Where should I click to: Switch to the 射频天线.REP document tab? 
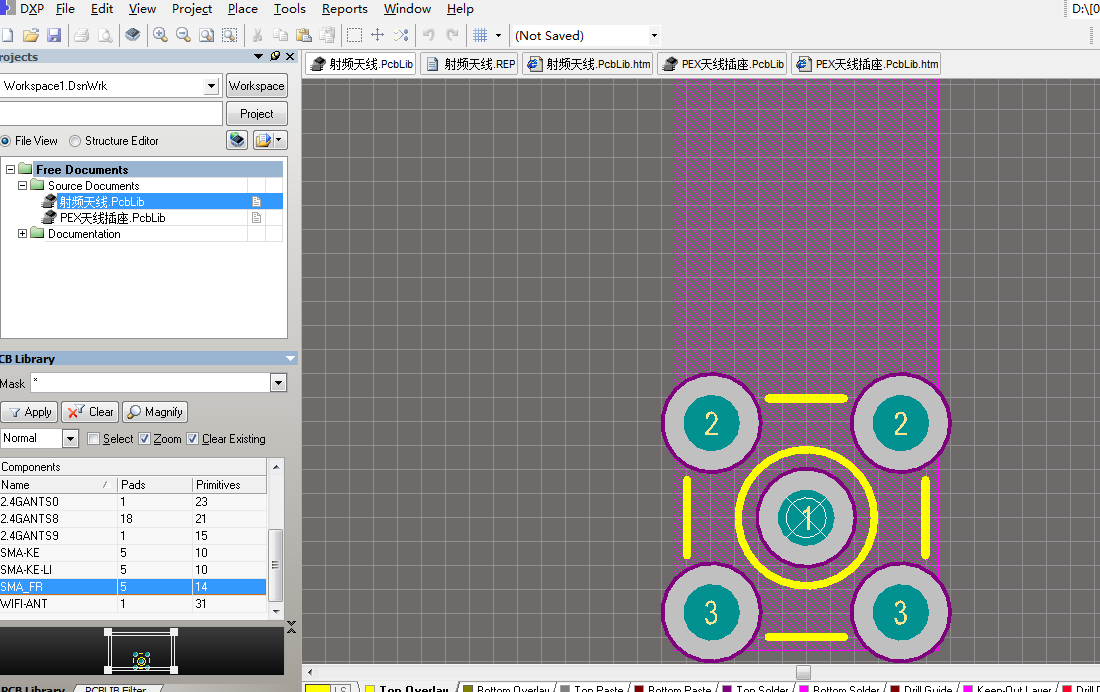pyautogui.click(x=471, y=65)
